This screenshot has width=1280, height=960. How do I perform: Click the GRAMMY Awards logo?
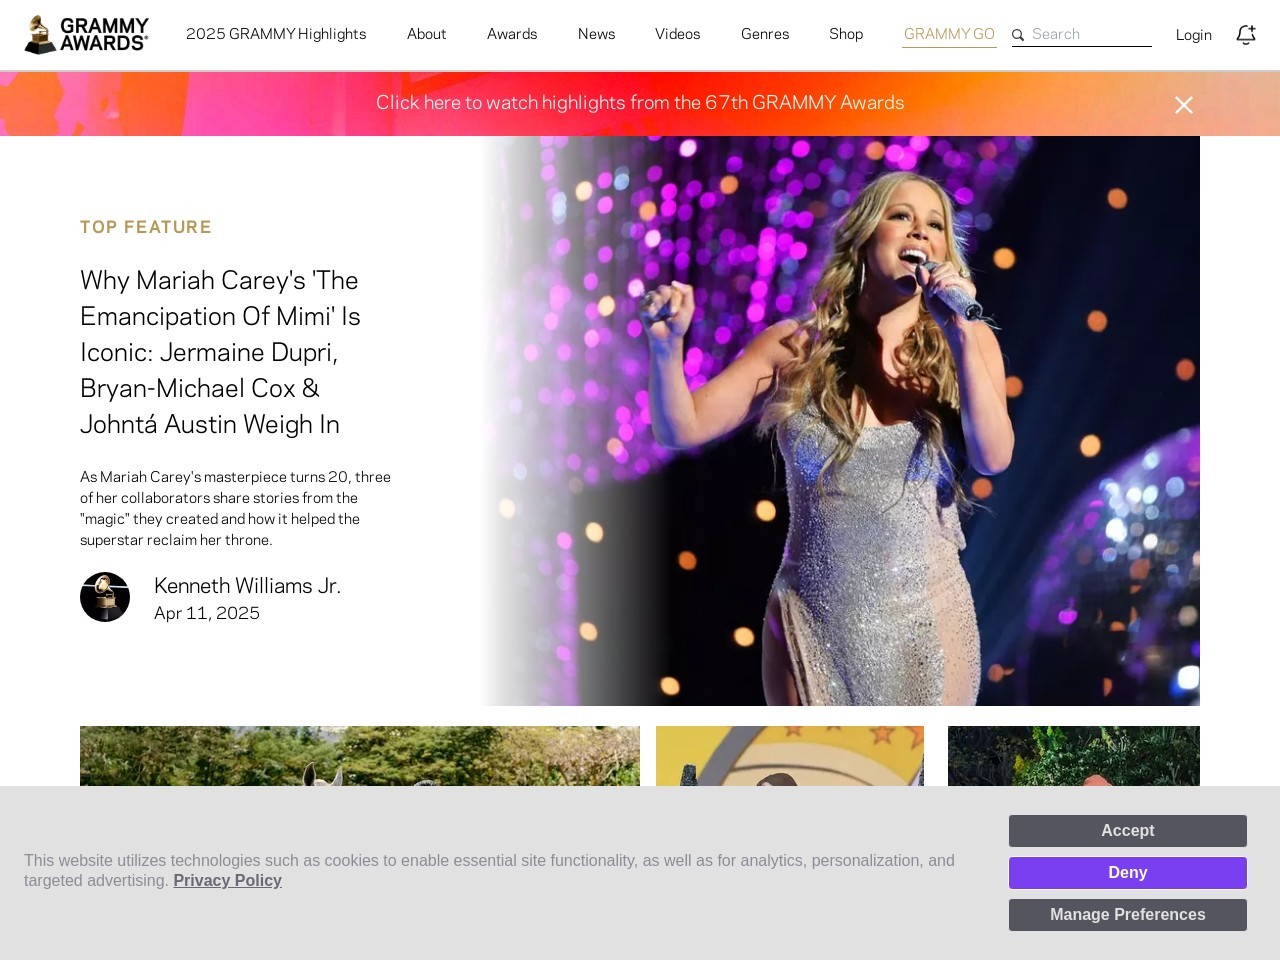[x=86, y=35]
